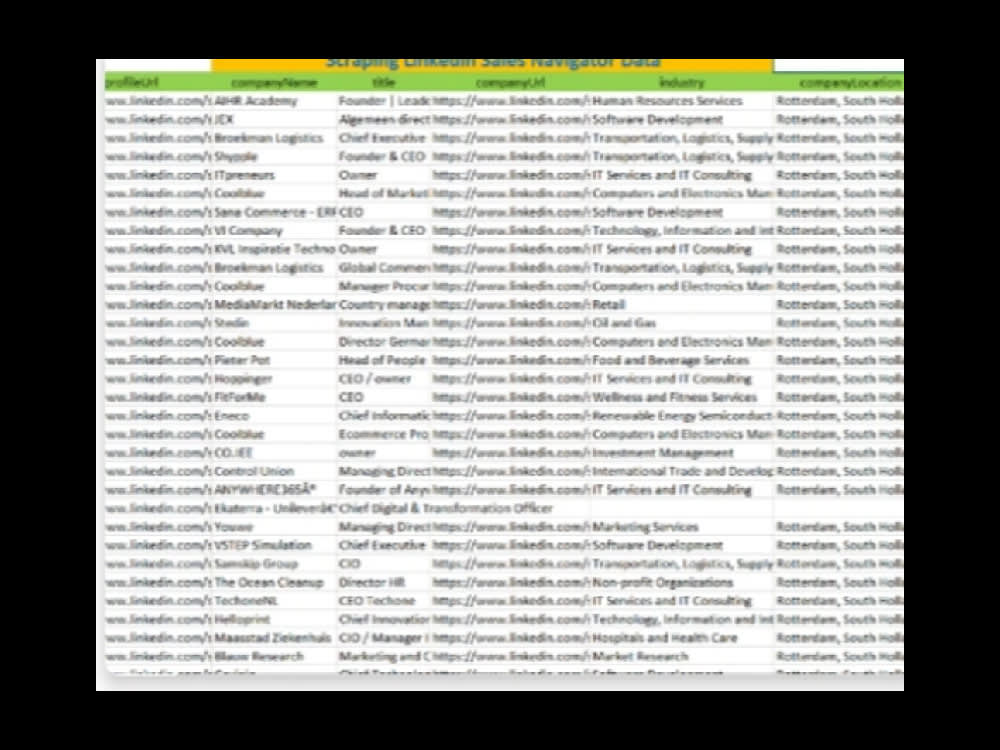Select the Head of Market title cell
1000x750 pixels.
point(384,193)
